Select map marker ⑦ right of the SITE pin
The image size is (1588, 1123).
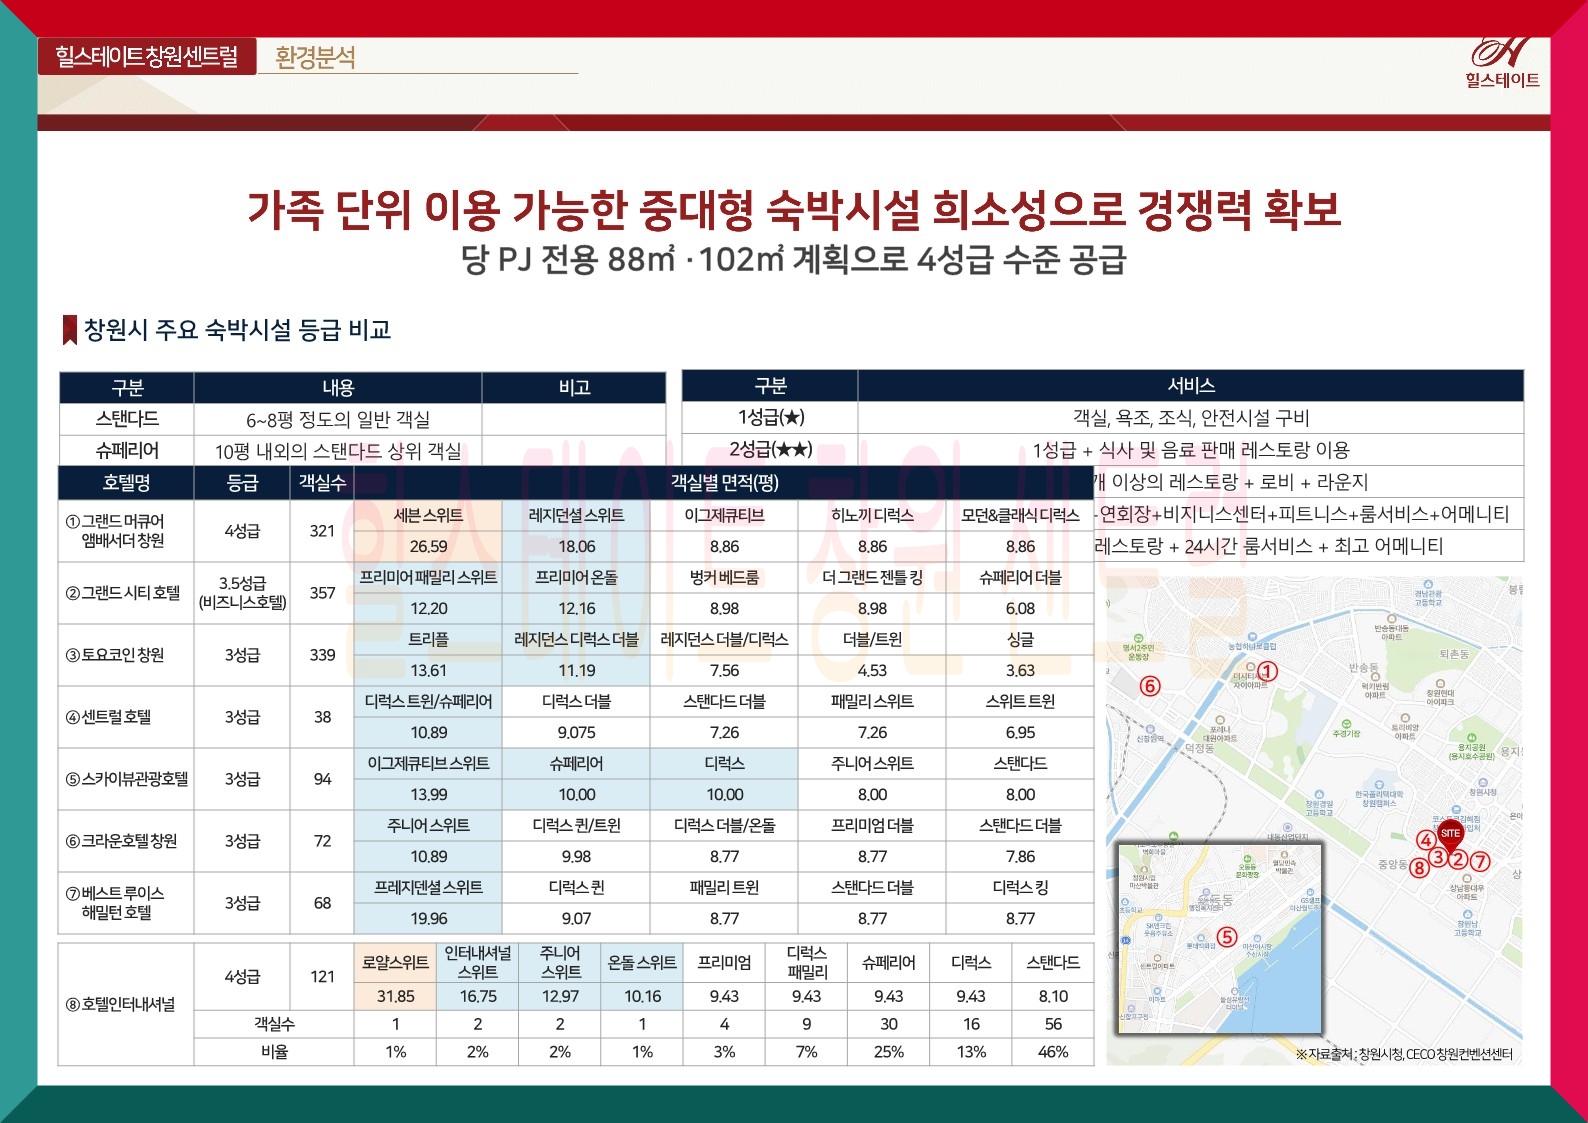(x=1481, y=860)
